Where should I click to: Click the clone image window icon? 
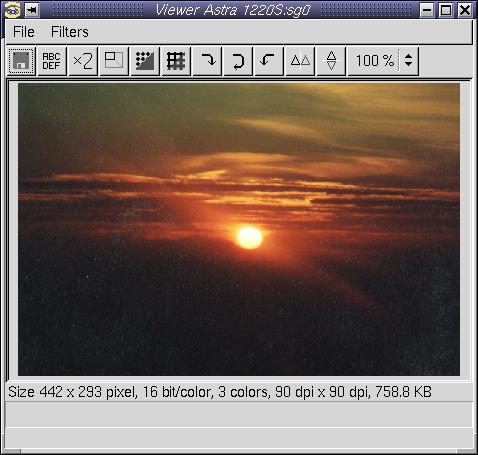coord(114,61)
